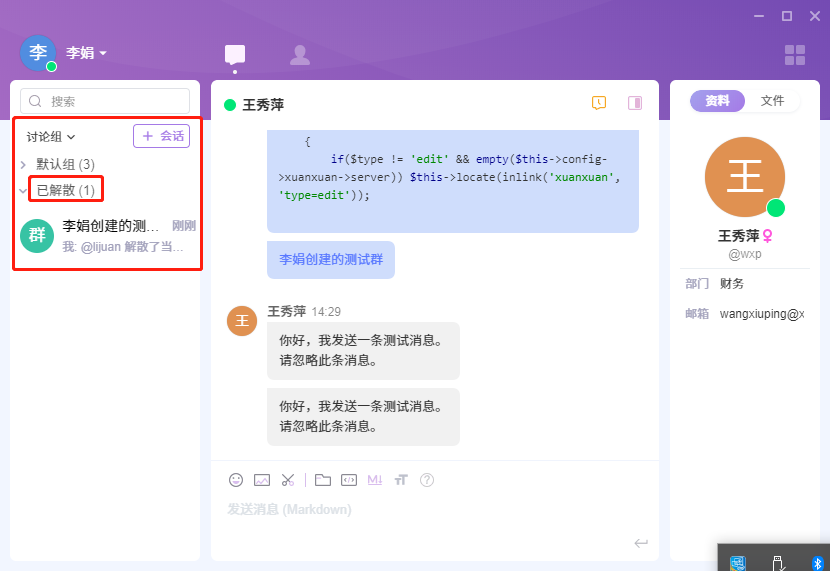The width and height of the screenshot is (830, 571).
Task: Click the font size icon
Action: coord(401,480)
